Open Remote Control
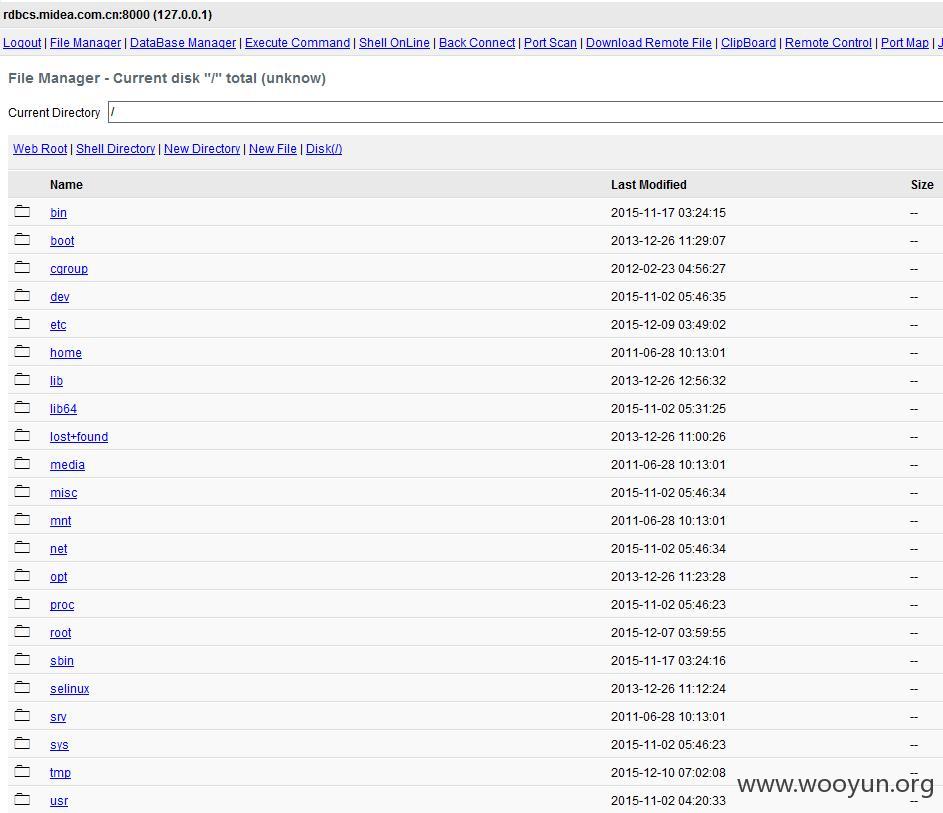943x813 pixels. pos(828,43)
